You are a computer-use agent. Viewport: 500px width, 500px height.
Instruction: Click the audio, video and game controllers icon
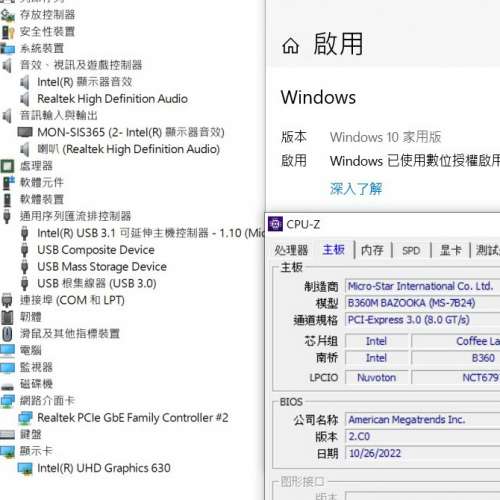click(x=7, y=65)
